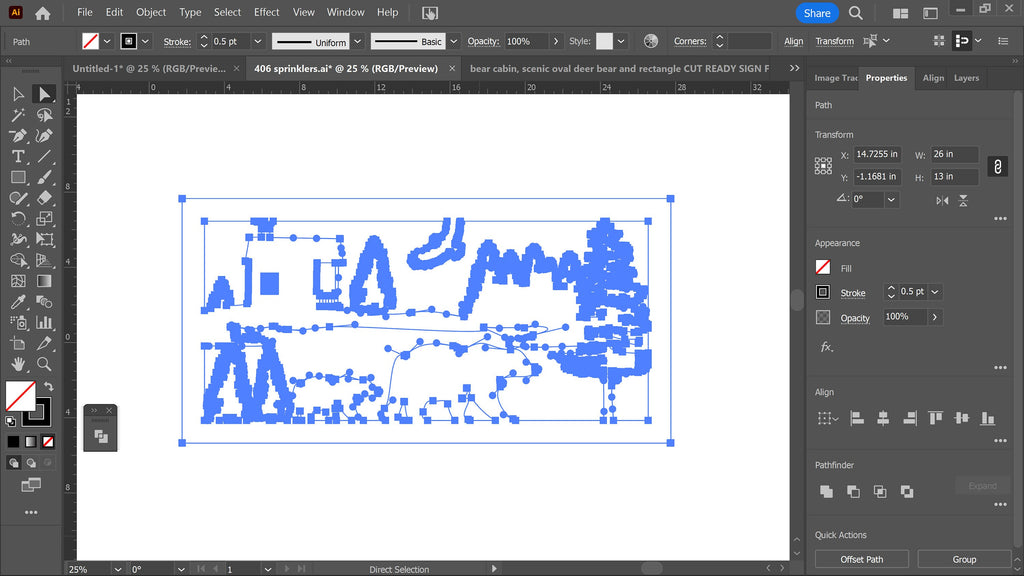1024x576 pixels.
Task: Select the Gradient tool
Action: pos(44,281)
